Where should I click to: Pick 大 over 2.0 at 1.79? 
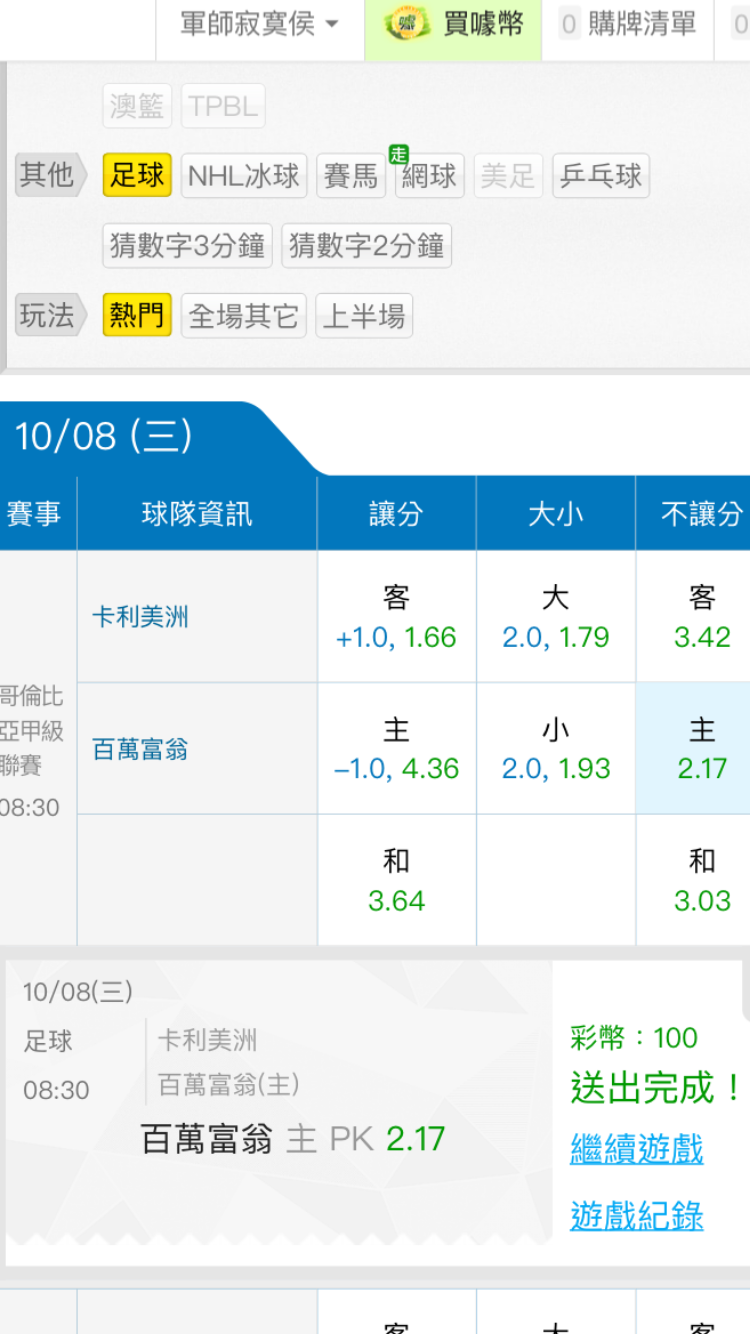(555, 617)
